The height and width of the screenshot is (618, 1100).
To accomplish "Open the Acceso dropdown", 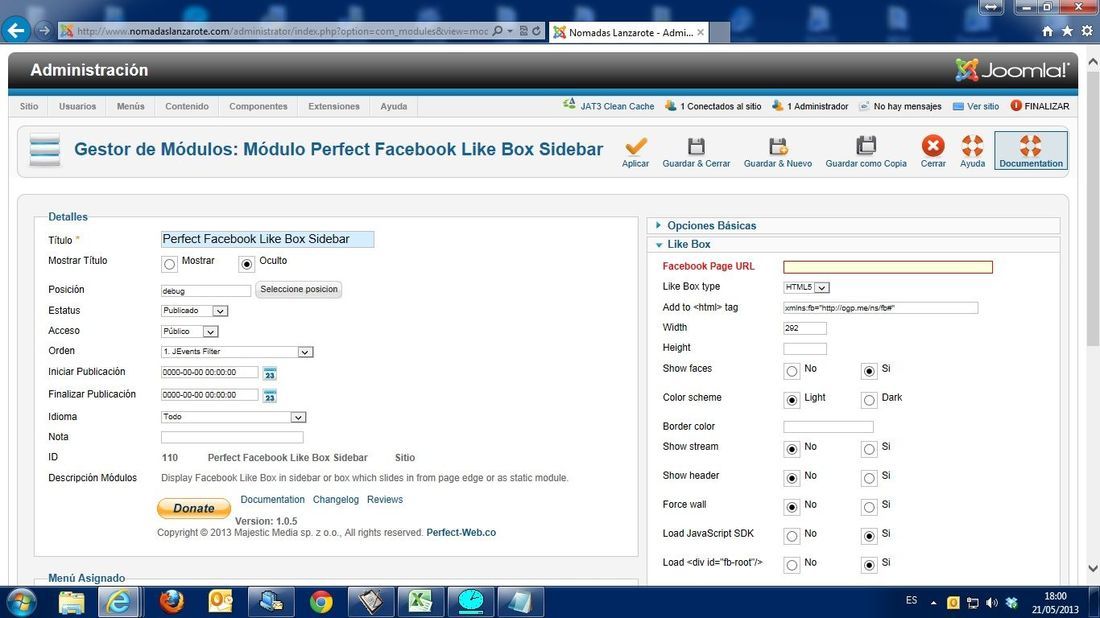I will [x=189, y=331].
